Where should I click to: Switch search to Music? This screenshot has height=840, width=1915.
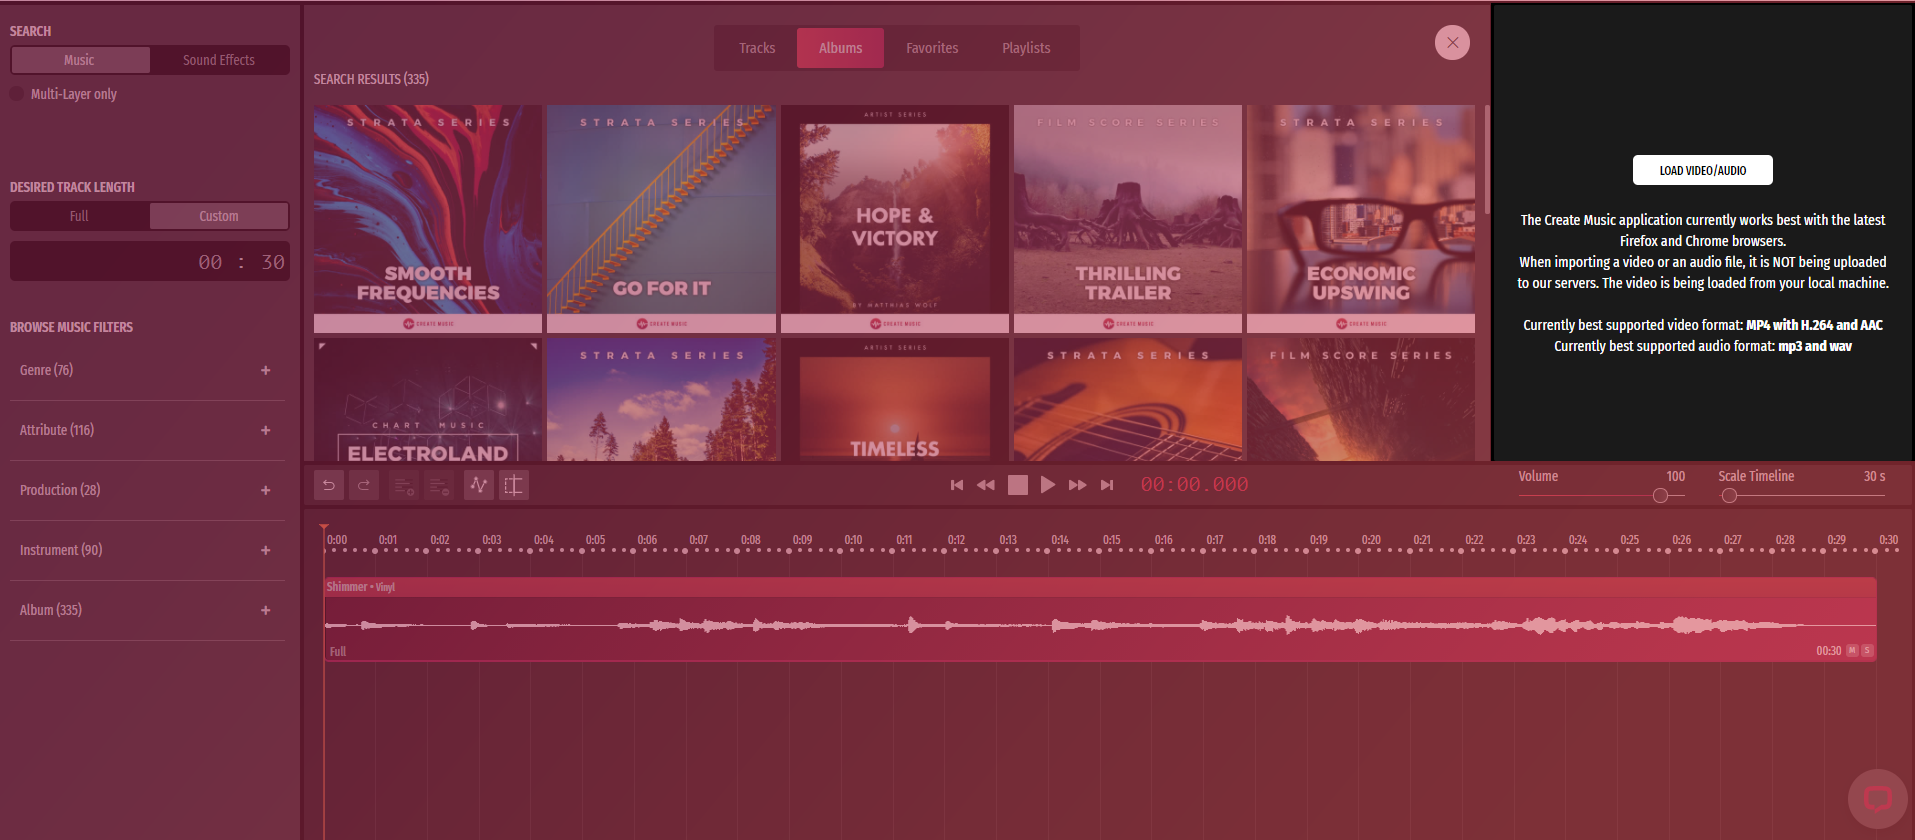coord(80,60)
